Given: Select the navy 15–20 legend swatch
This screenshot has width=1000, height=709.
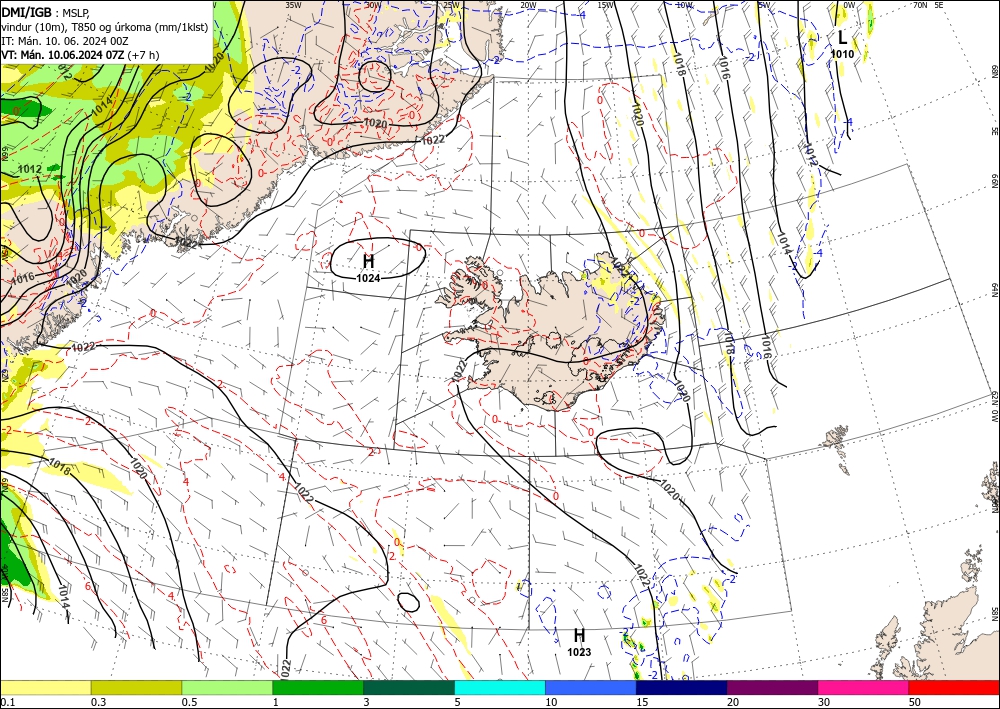Looking at the screenshot, I should pos(681,687).
